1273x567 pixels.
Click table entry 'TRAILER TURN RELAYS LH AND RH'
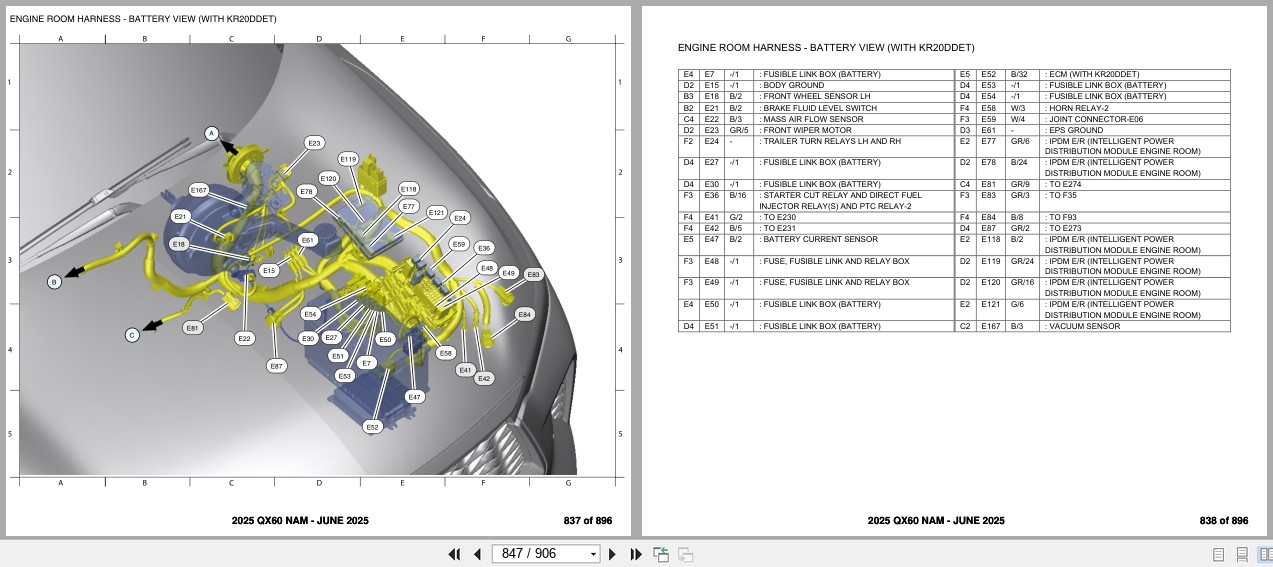[830, 141]
